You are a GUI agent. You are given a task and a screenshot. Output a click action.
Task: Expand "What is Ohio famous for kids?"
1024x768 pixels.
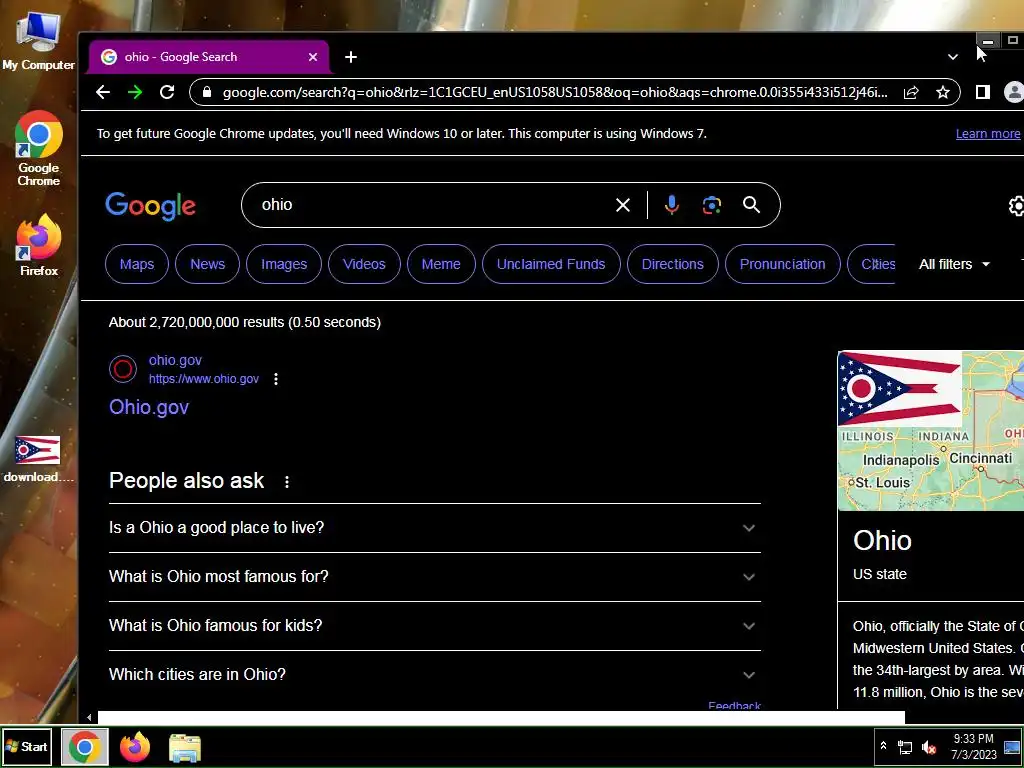tap(435, 626)
